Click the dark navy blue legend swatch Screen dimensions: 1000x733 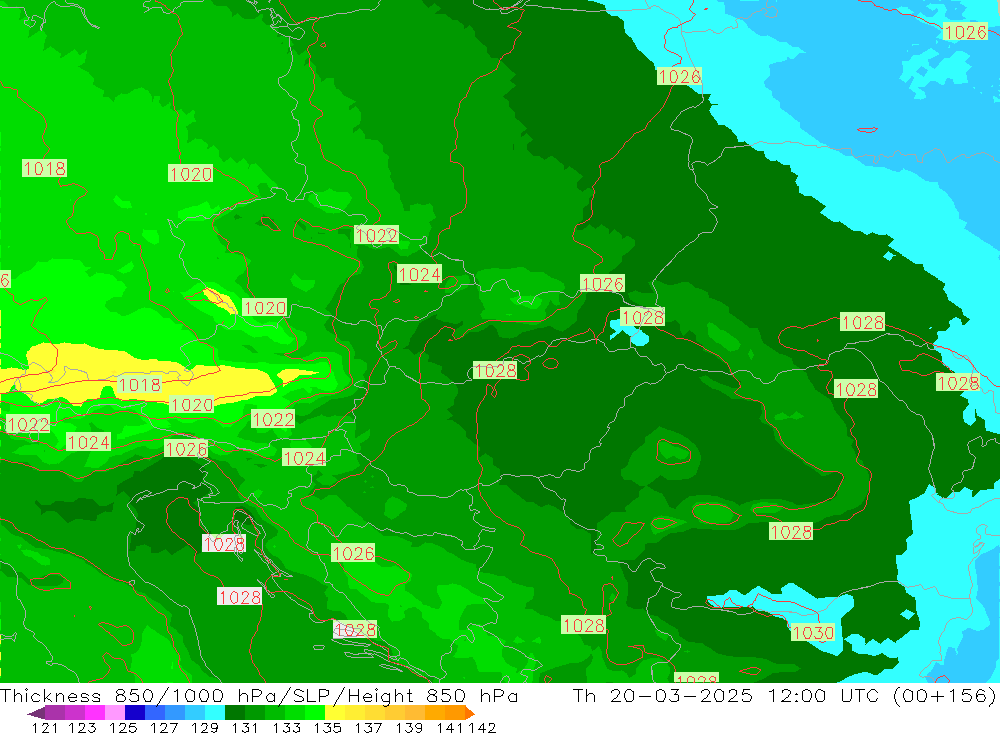pyautogui.click(x=135, y=713)
